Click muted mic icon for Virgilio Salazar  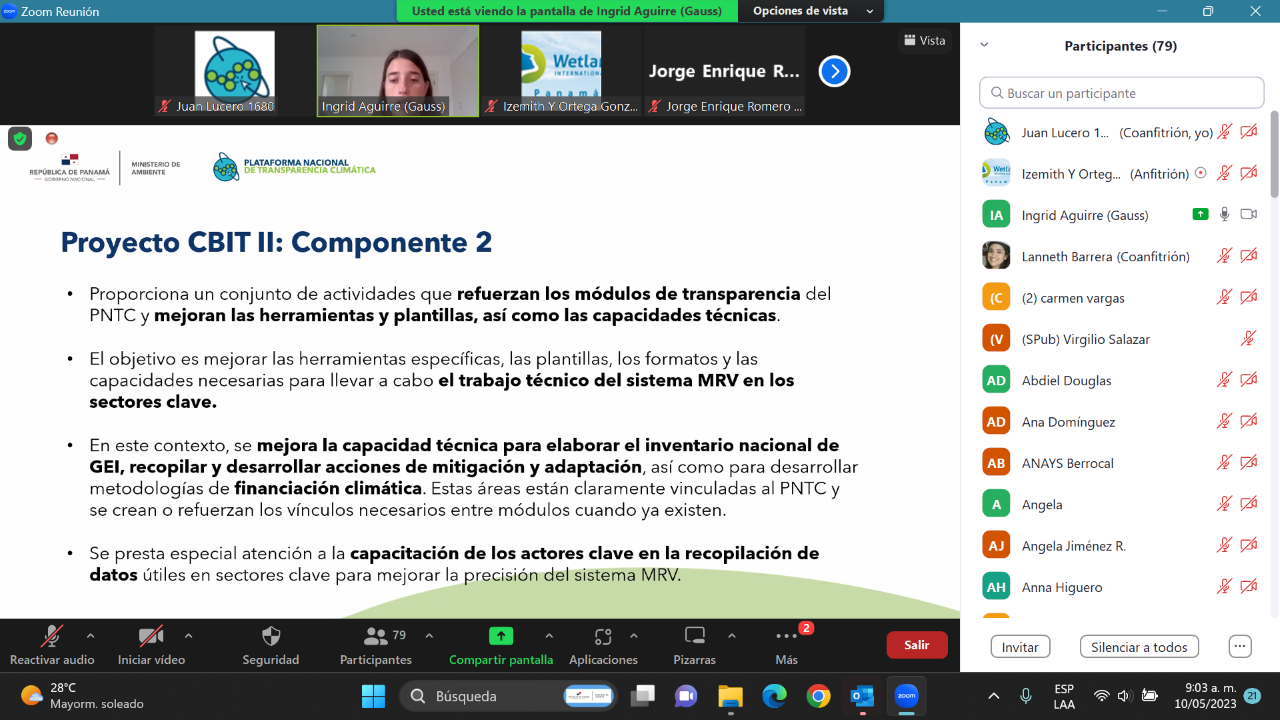(1248, 339)
